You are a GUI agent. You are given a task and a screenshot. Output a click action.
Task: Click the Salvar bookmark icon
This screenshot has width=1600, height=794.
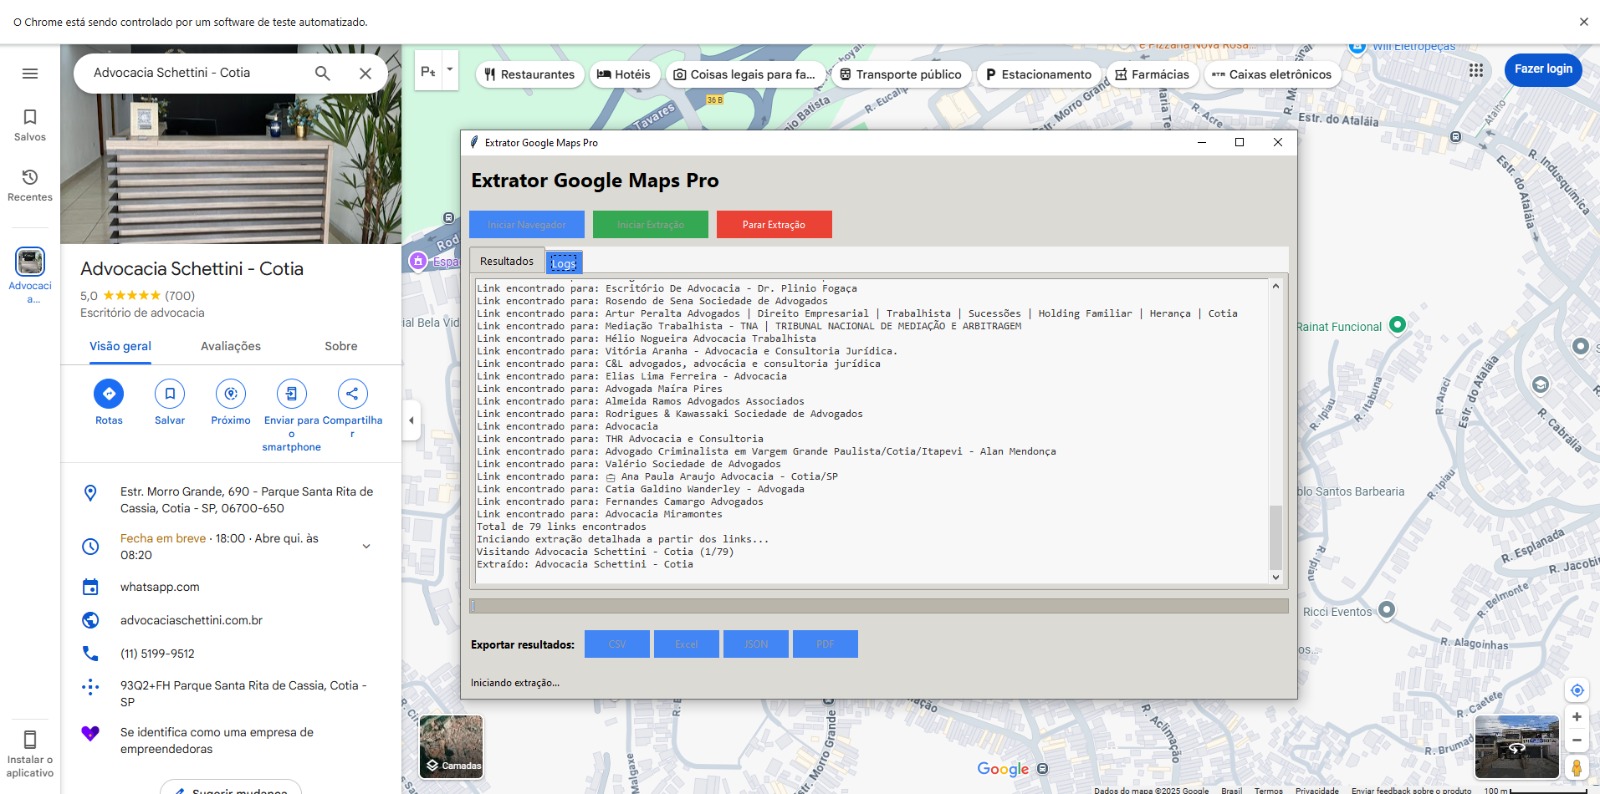[x=170, y=394]
